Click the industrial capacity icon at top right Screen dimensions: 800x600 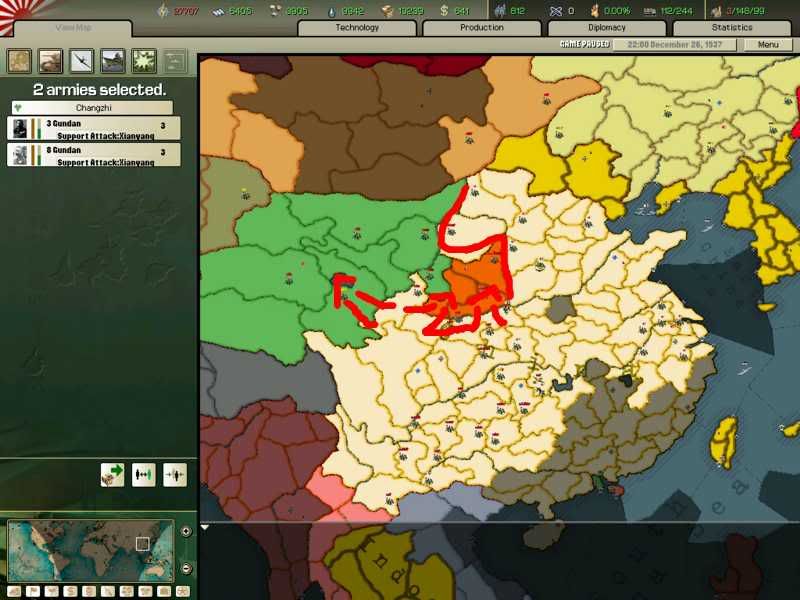tap(716, 11)
